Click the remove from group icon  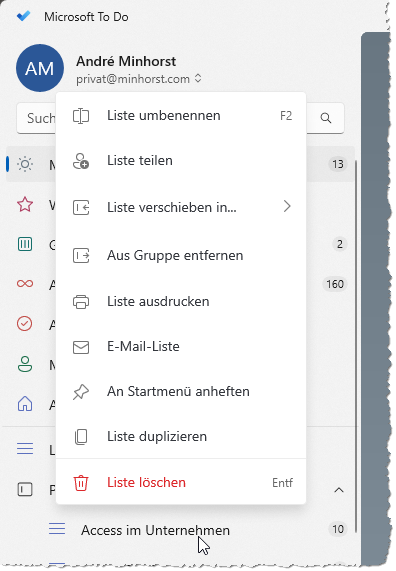pos(81,256)
